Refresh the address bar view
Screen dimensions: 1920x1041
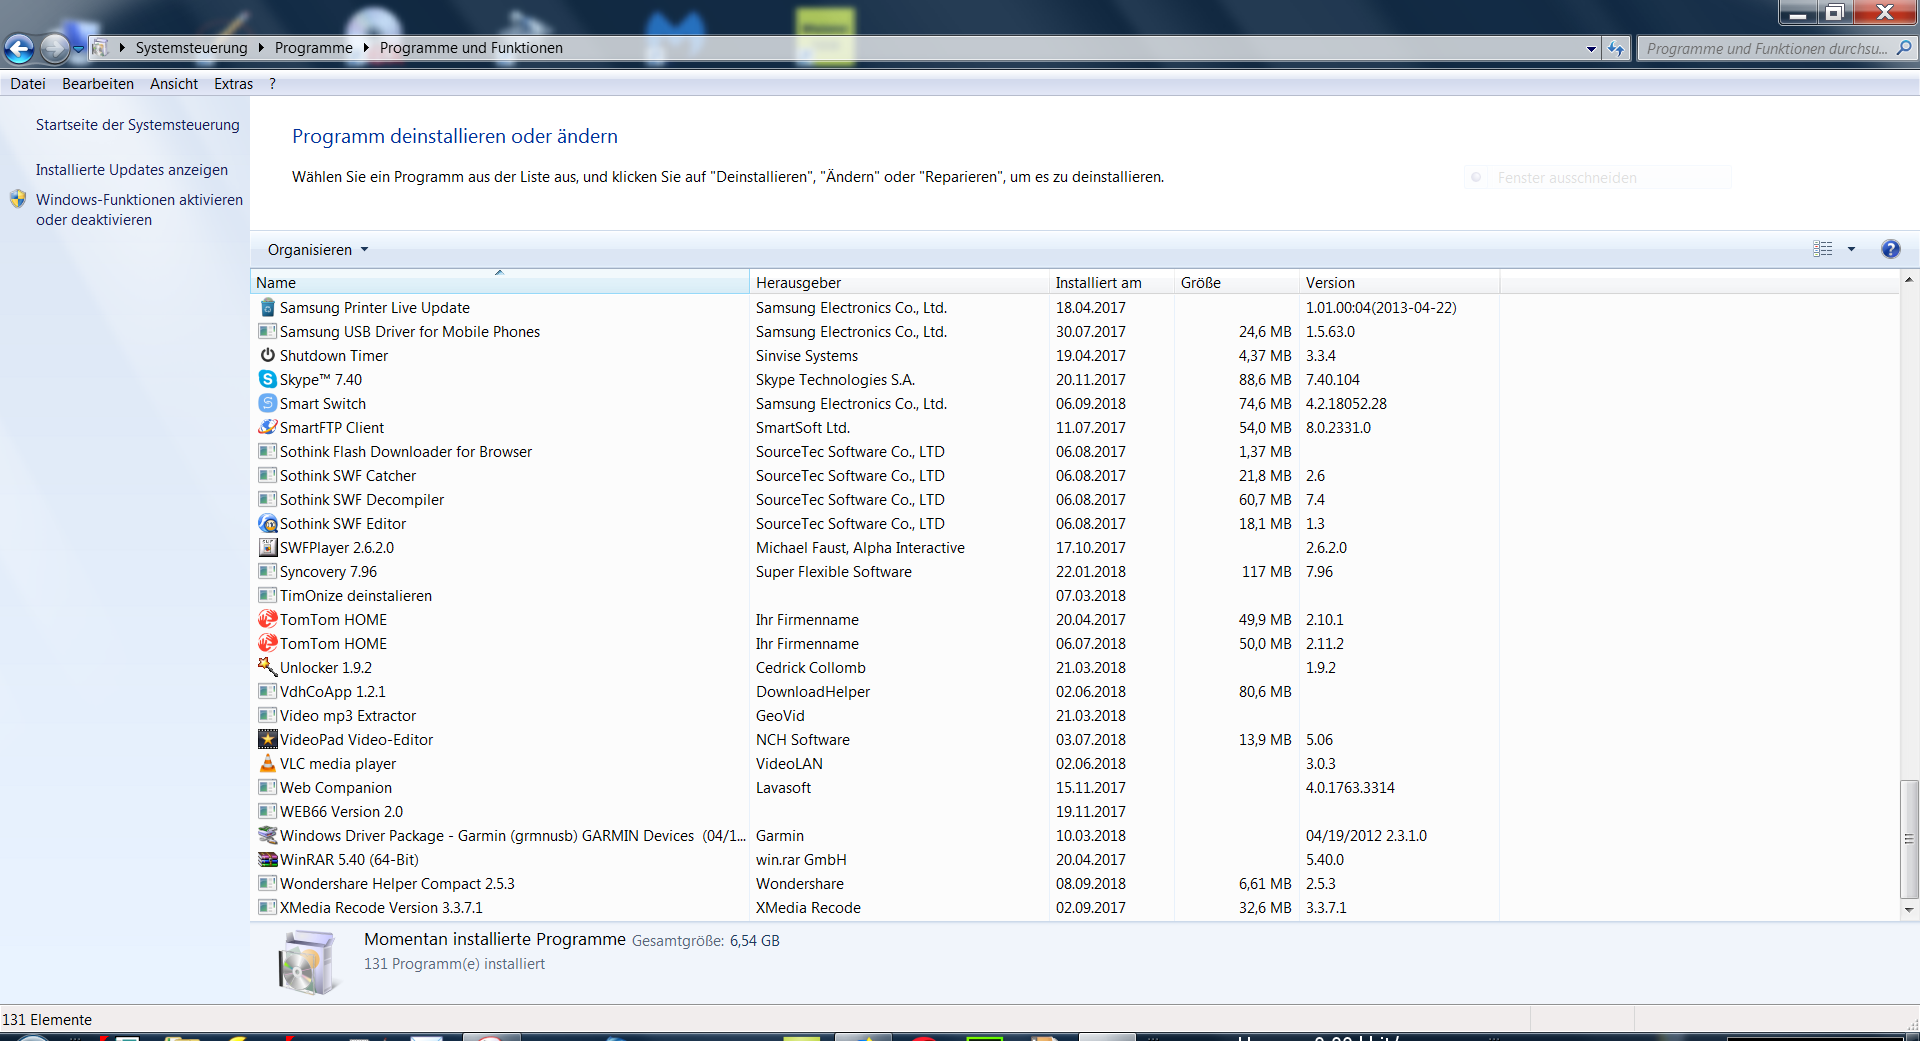1616,48
